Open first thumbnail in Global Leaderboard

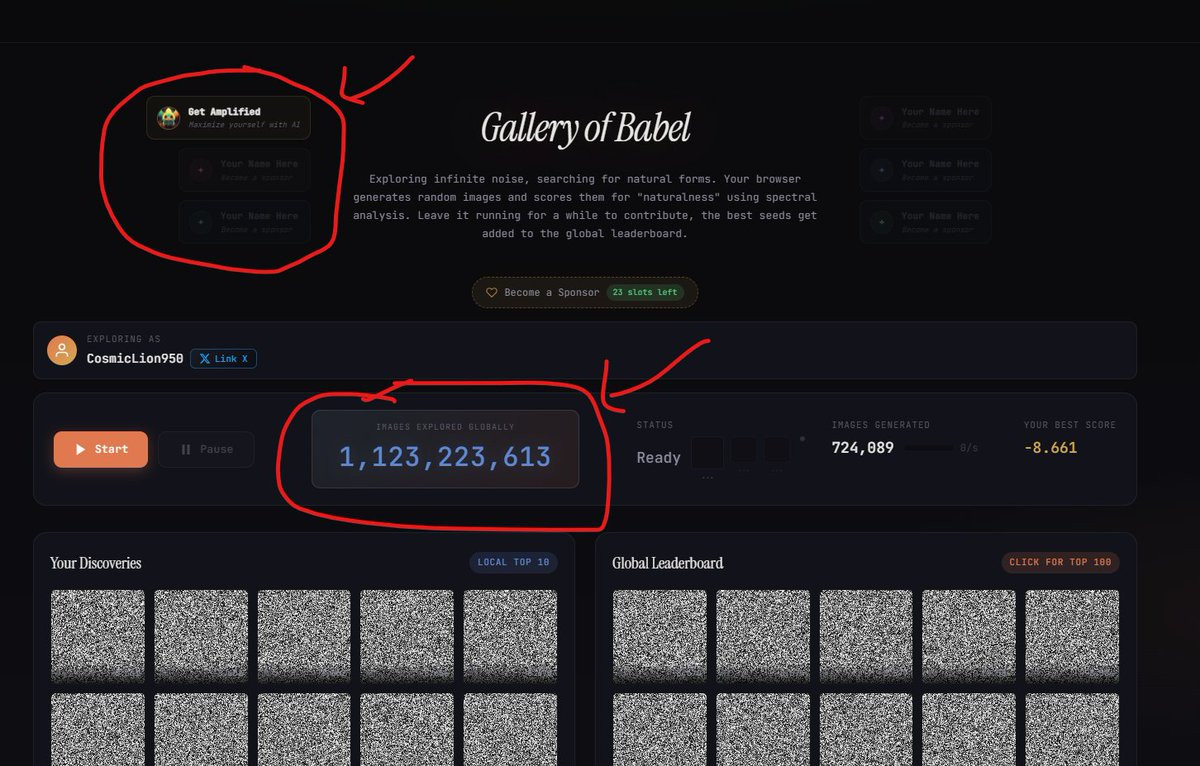(x=660, y=636)
